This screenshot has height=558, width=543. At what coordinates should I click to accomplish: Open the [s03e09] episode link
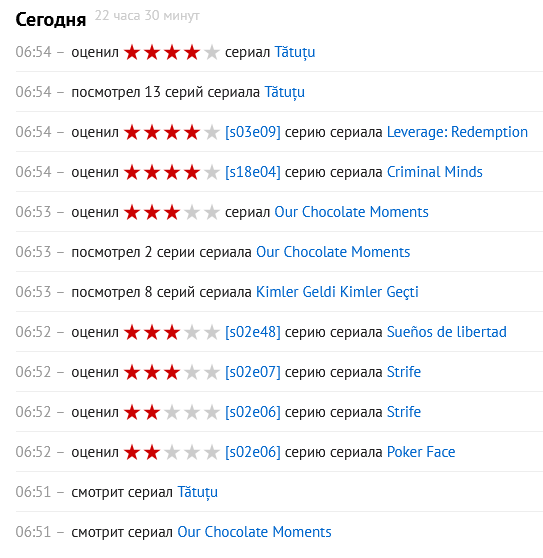[x=253, y=132]
